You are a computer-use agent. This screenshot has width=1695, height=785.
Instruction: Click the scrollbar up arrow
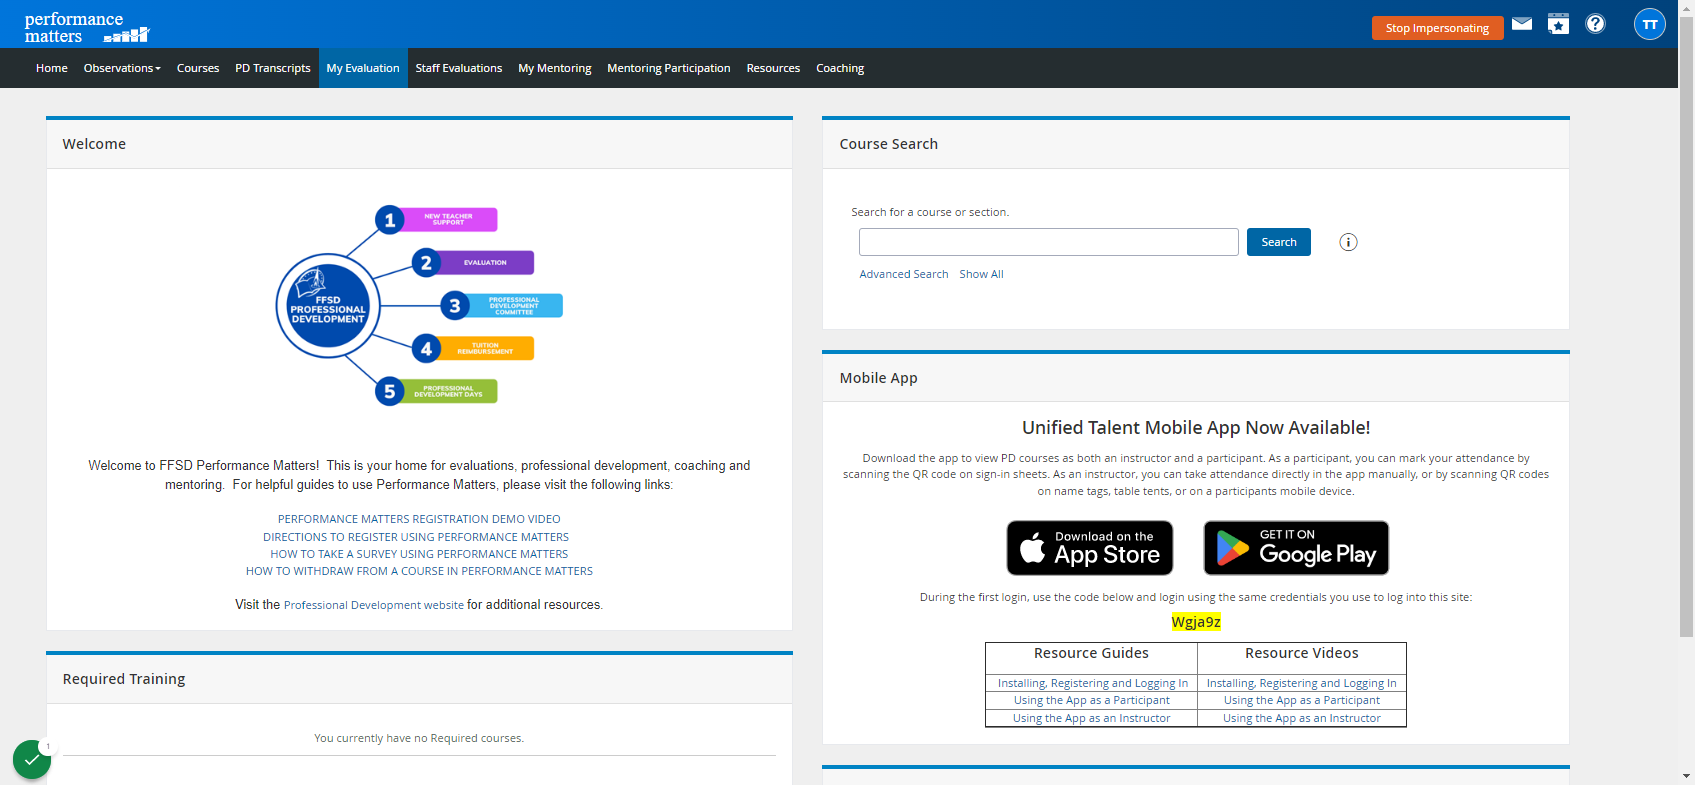coord(1686,7)
